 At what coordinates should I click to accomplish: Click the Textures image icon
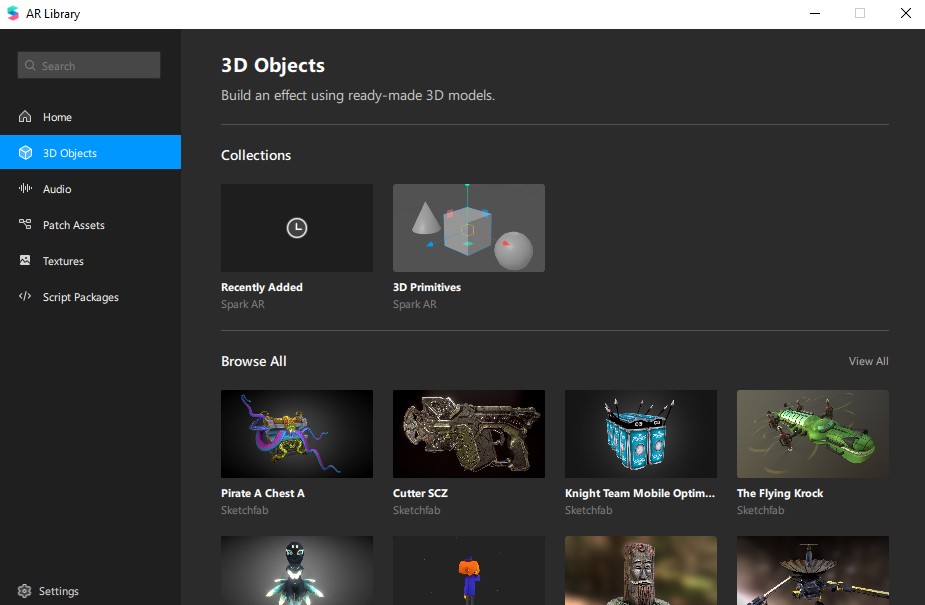coord(25,261)
